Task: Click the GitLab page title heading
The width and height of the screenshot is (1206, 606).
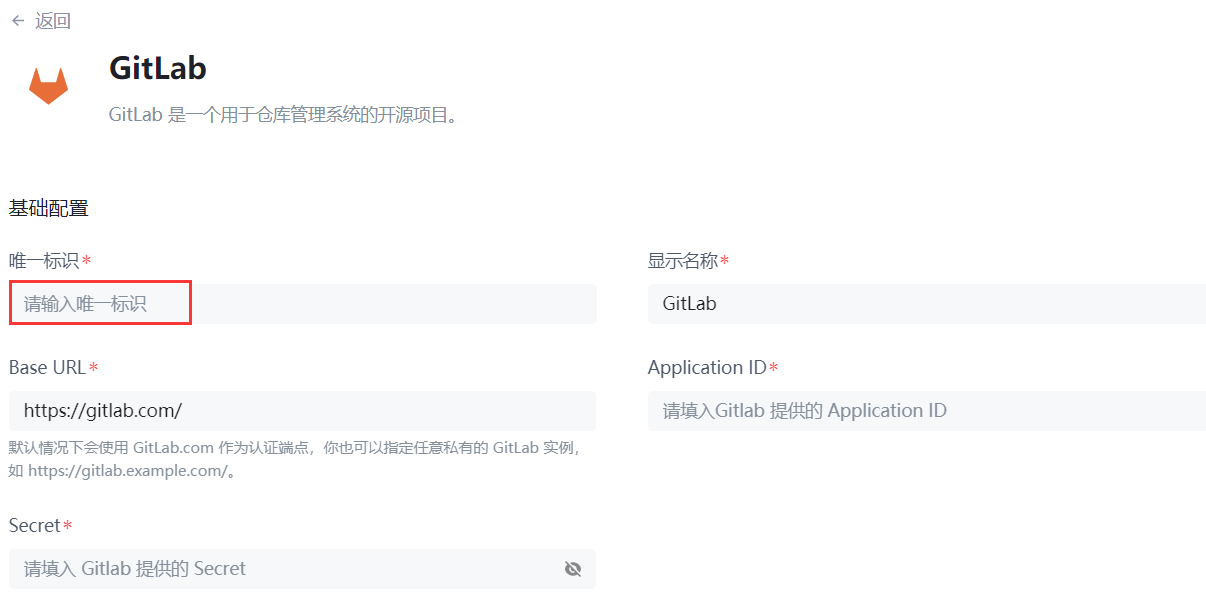Action: tap(157, 68)
